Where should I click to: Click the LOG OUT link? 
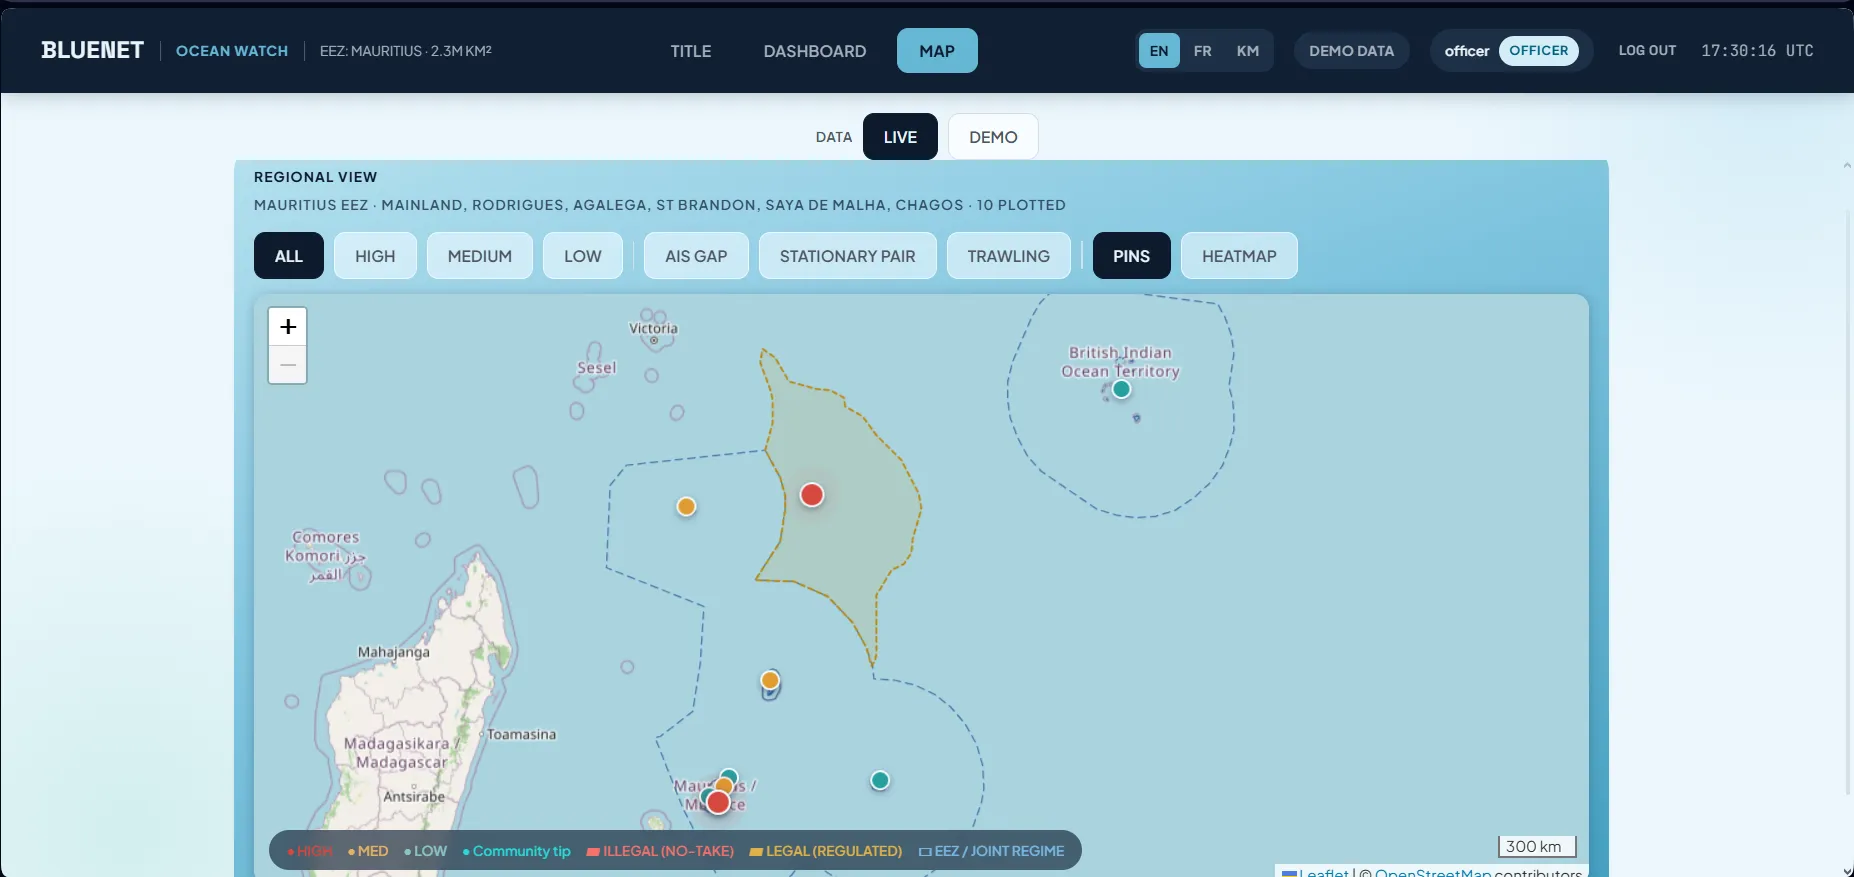1647,51
